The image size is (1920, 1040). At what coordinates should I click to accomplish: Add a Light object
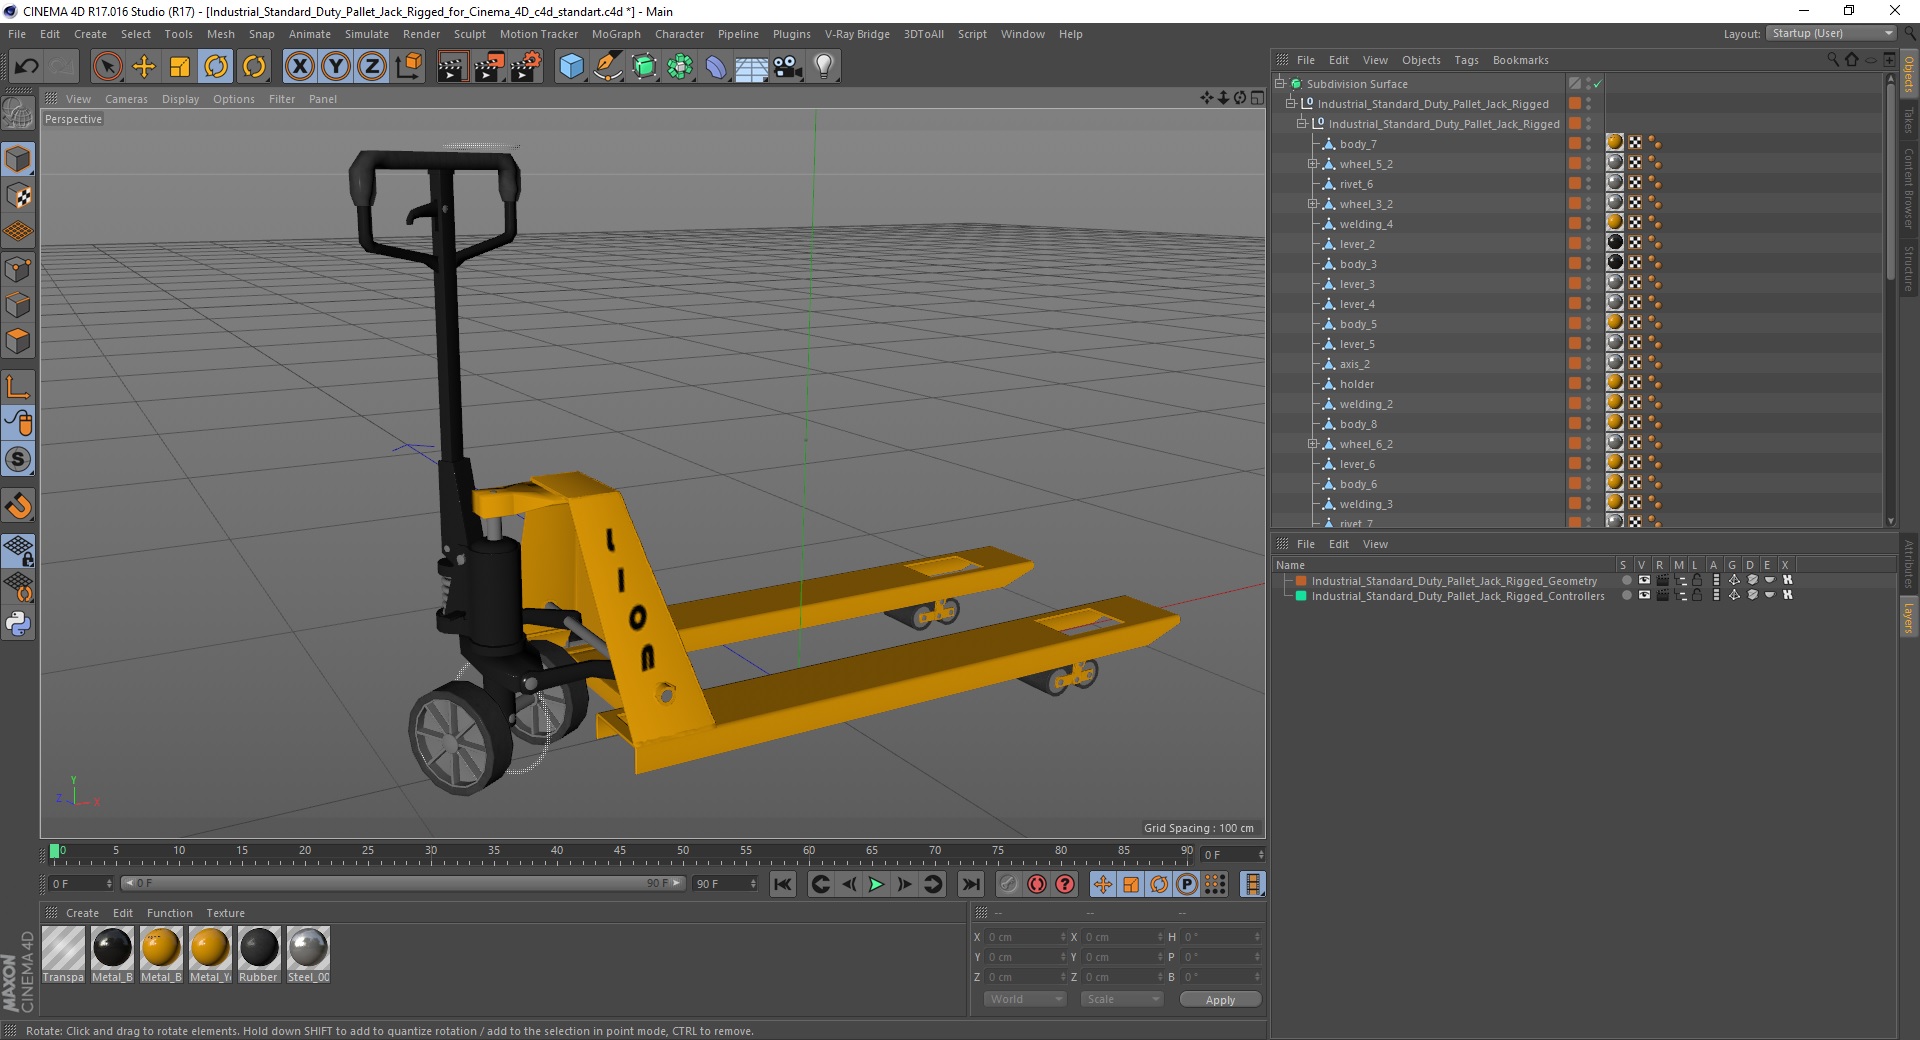pos(824,67)
